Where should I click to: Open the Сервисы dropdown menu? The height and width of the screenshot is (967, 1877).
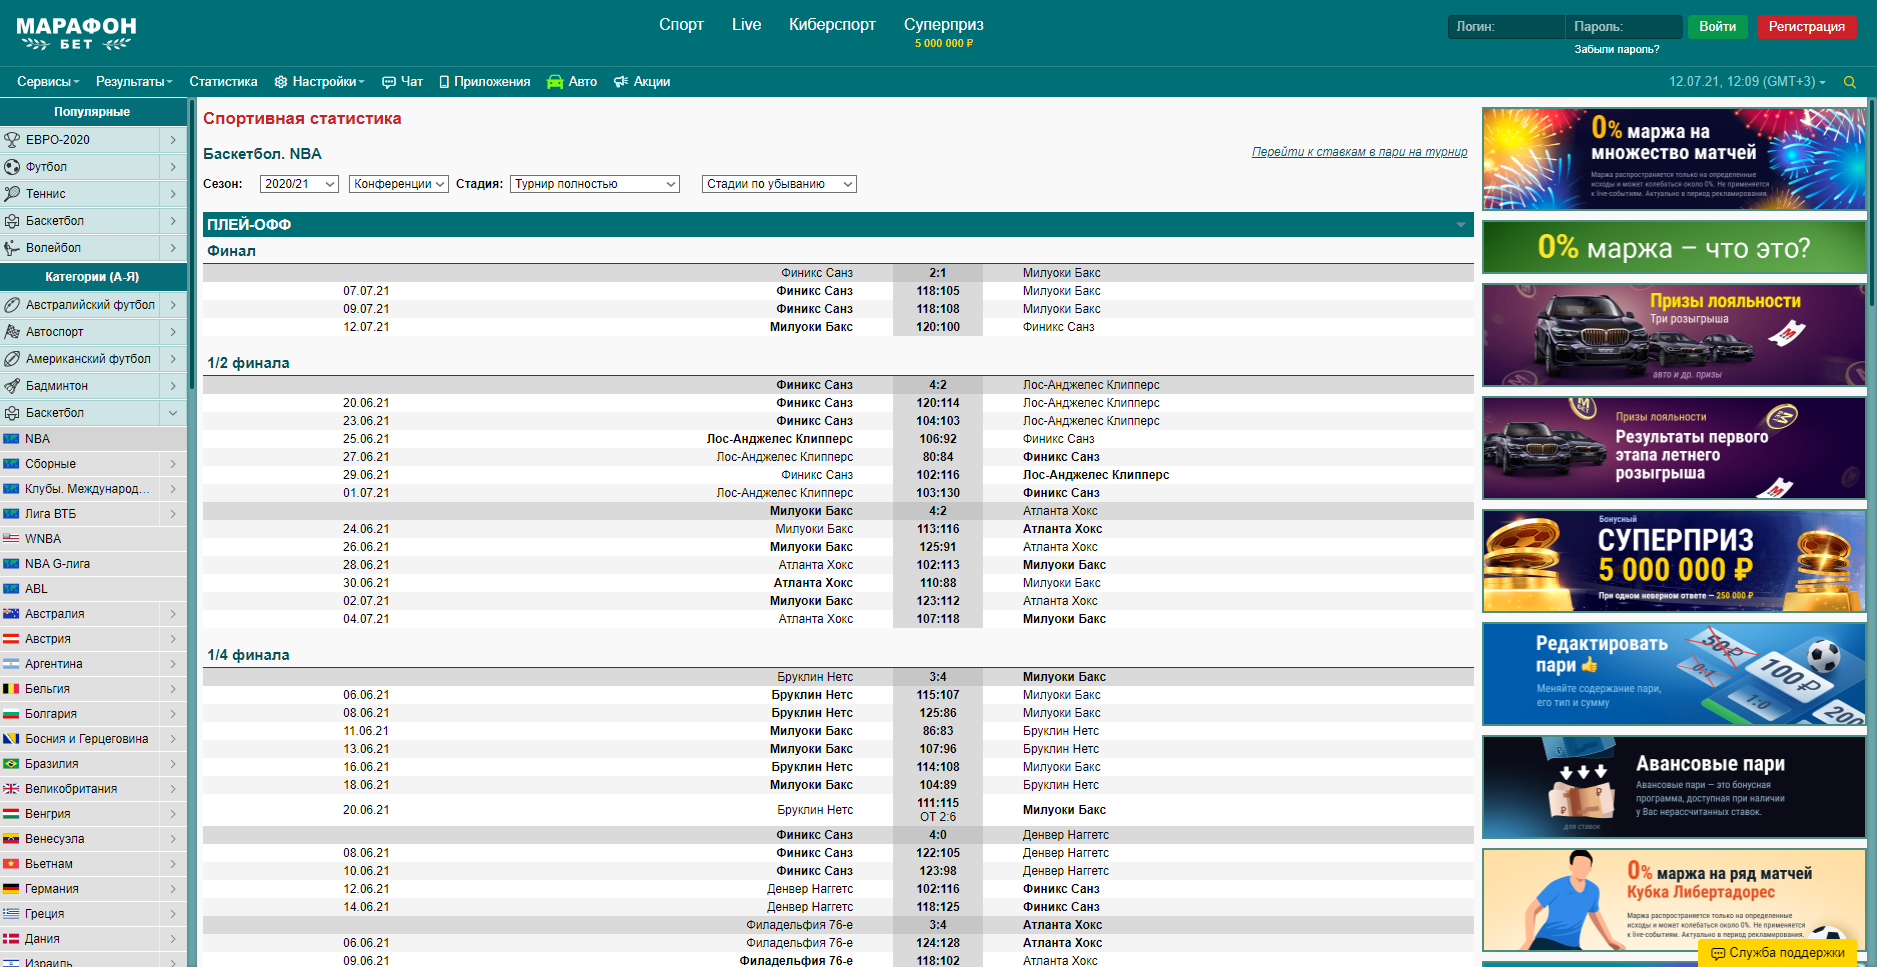48,82
